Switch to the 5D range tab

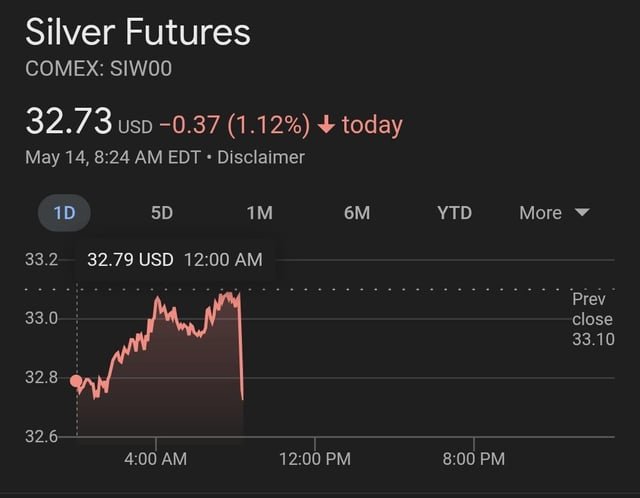coord(161,213)
